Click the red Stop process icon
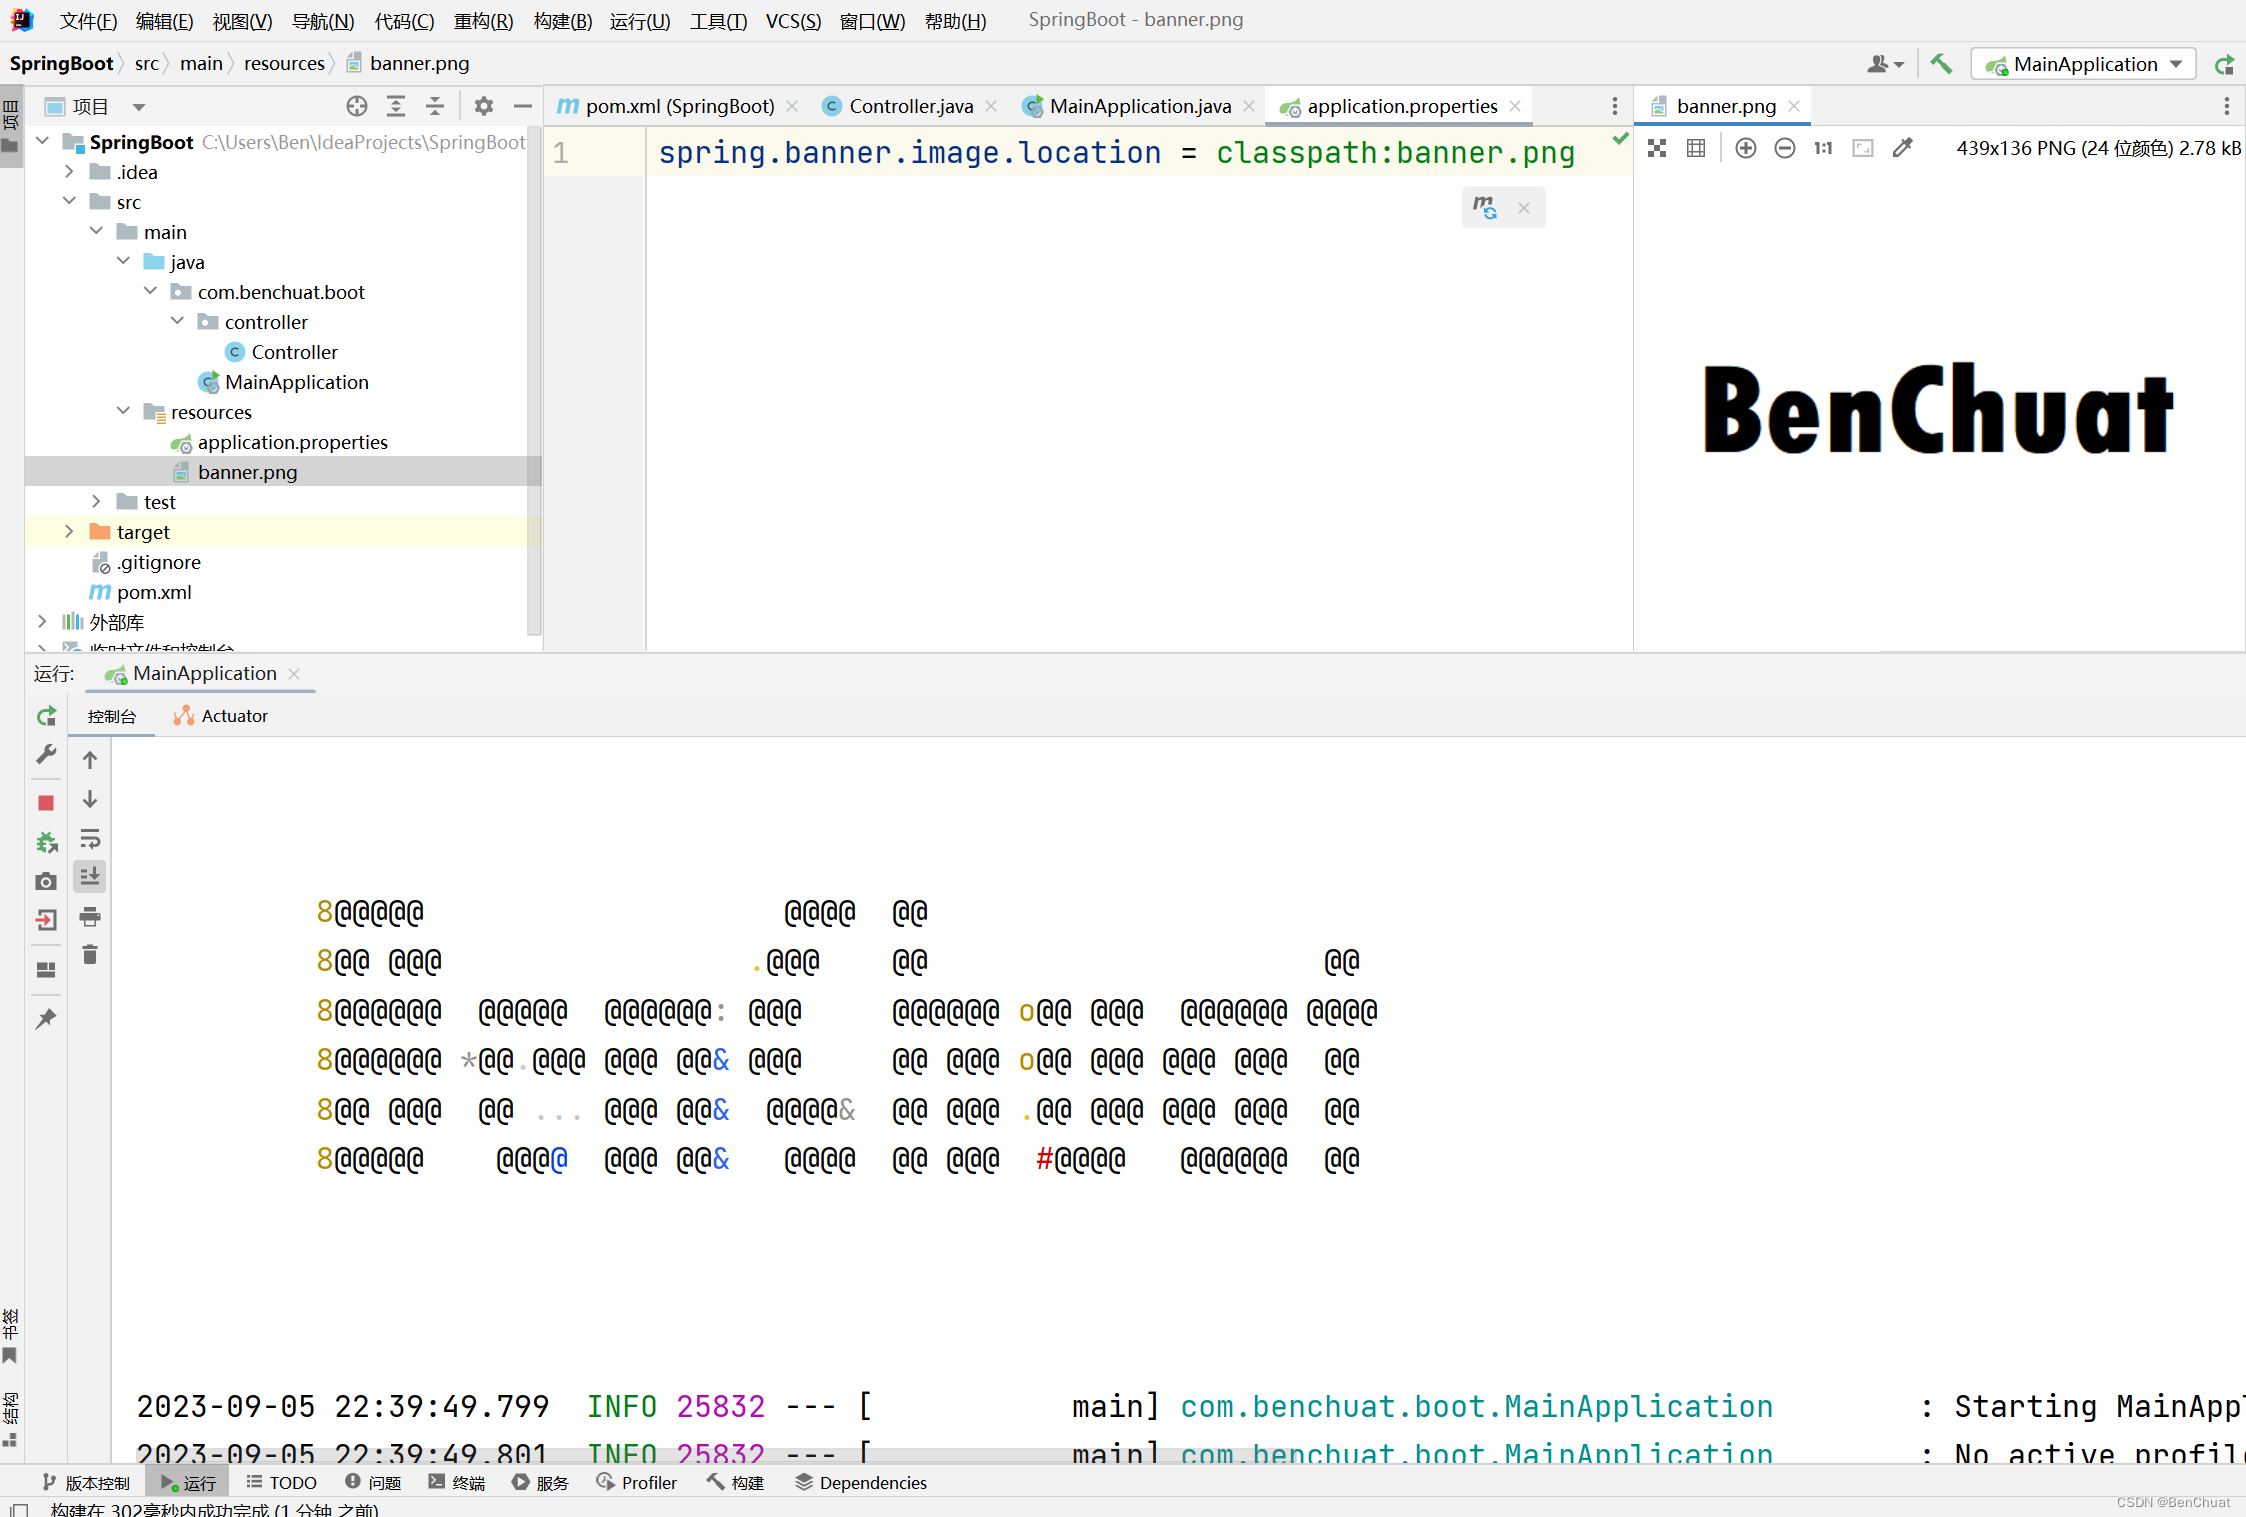The width and height of the screenshot is (2246, 1517). click(x=46, y=803)
